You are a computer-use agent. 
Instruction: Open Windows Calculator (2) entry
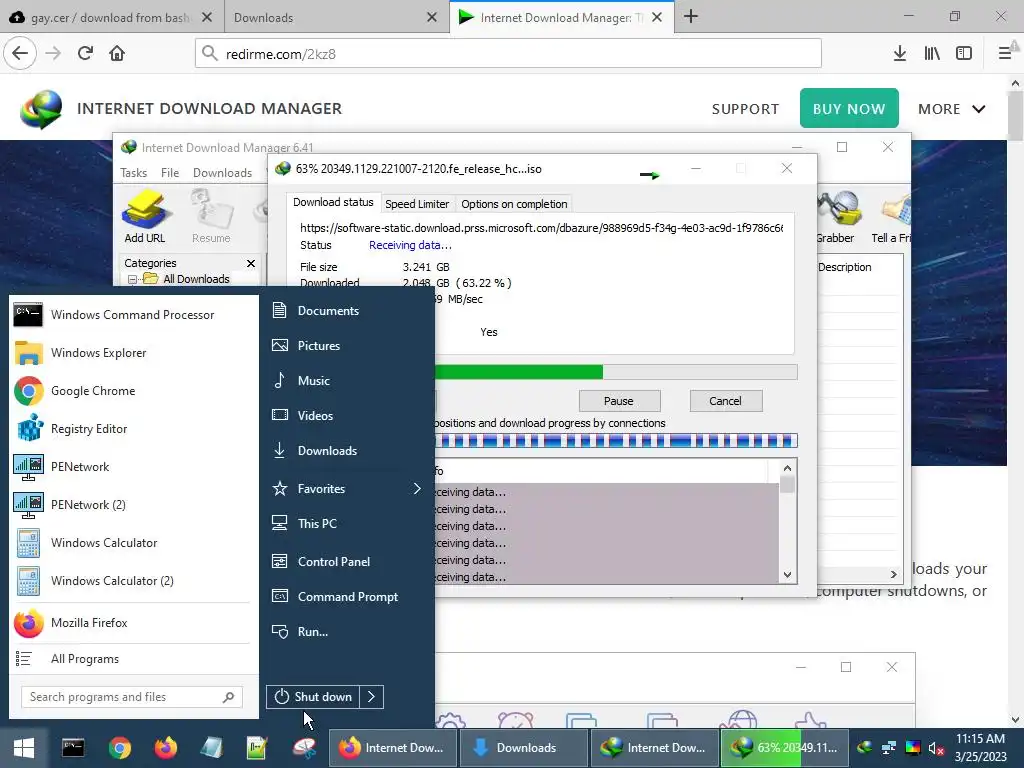(x=131, y=581)
